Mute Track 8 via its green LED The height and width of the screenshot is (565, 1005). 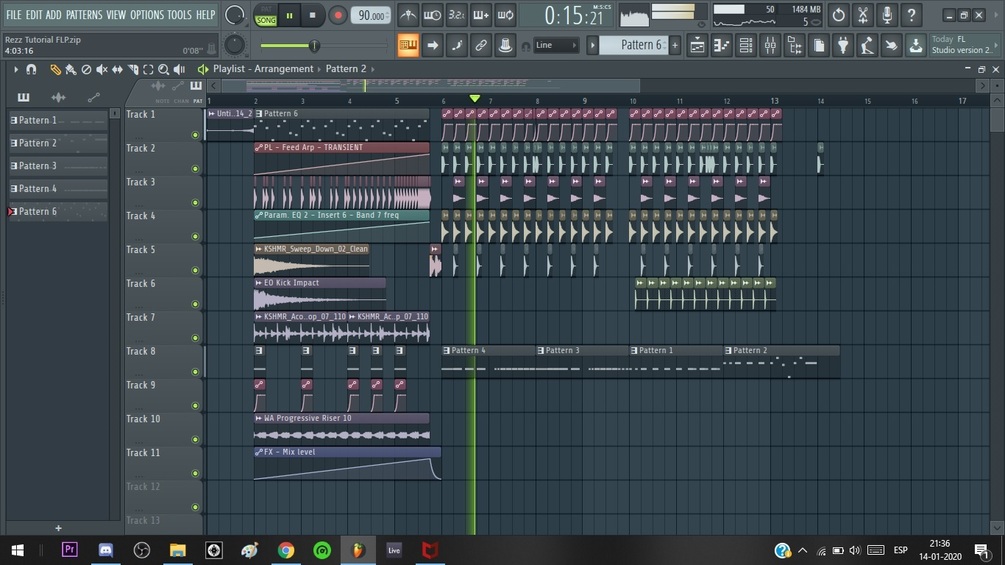pos(195,372)
